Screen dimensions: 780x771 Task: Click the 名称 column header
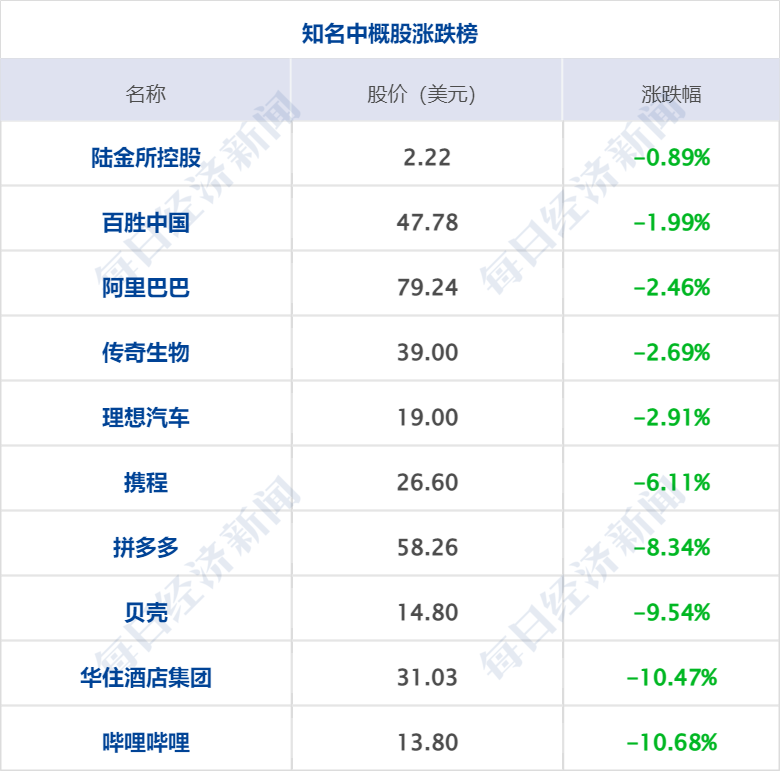[x=146, y=95]
